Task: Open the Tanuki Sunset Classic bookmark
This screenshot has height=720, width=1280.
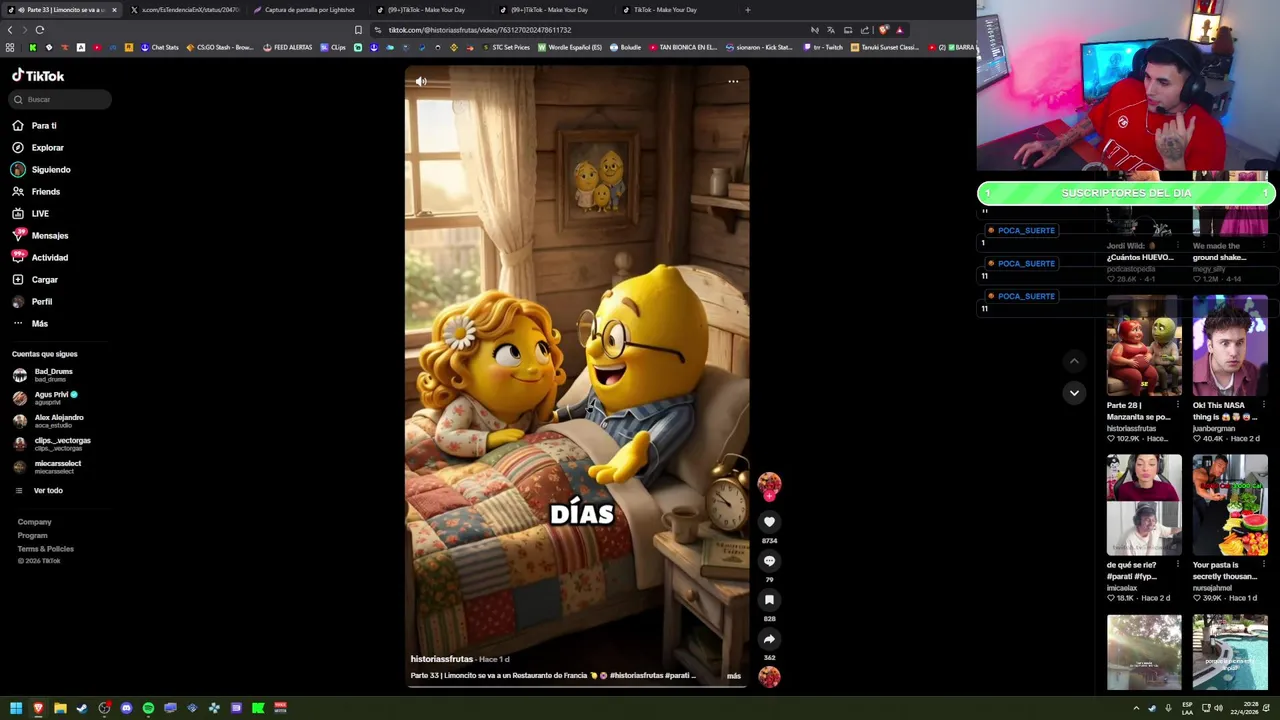Action: [x=884, y=47]
